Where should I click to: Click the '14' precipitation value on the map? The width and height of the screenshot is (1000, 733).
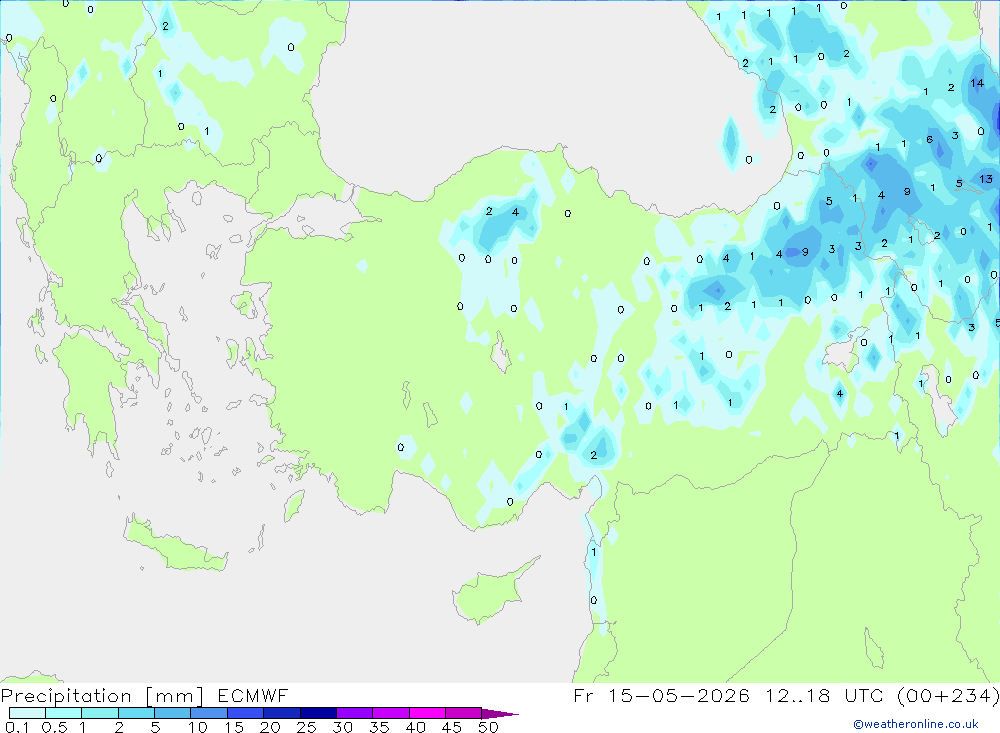point(977,83)
